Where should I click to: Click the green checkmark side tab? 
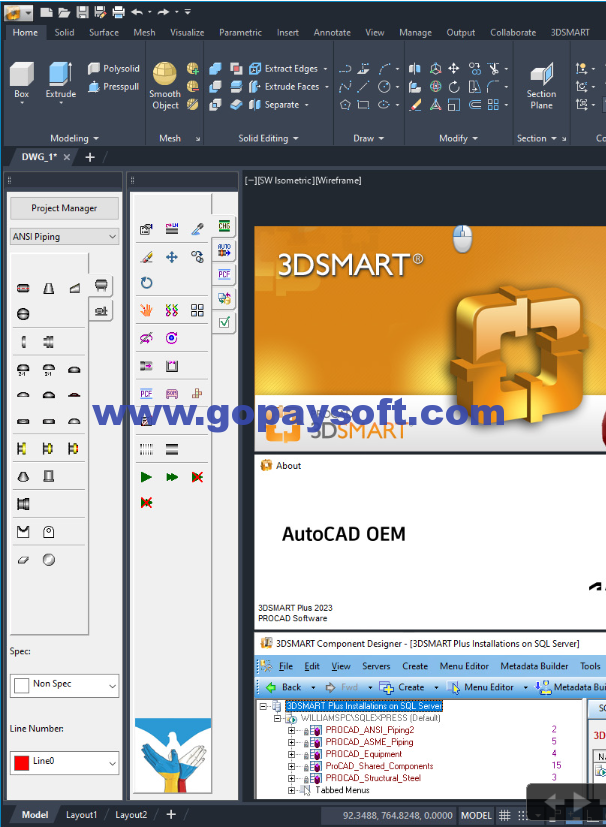coord(224,322)
